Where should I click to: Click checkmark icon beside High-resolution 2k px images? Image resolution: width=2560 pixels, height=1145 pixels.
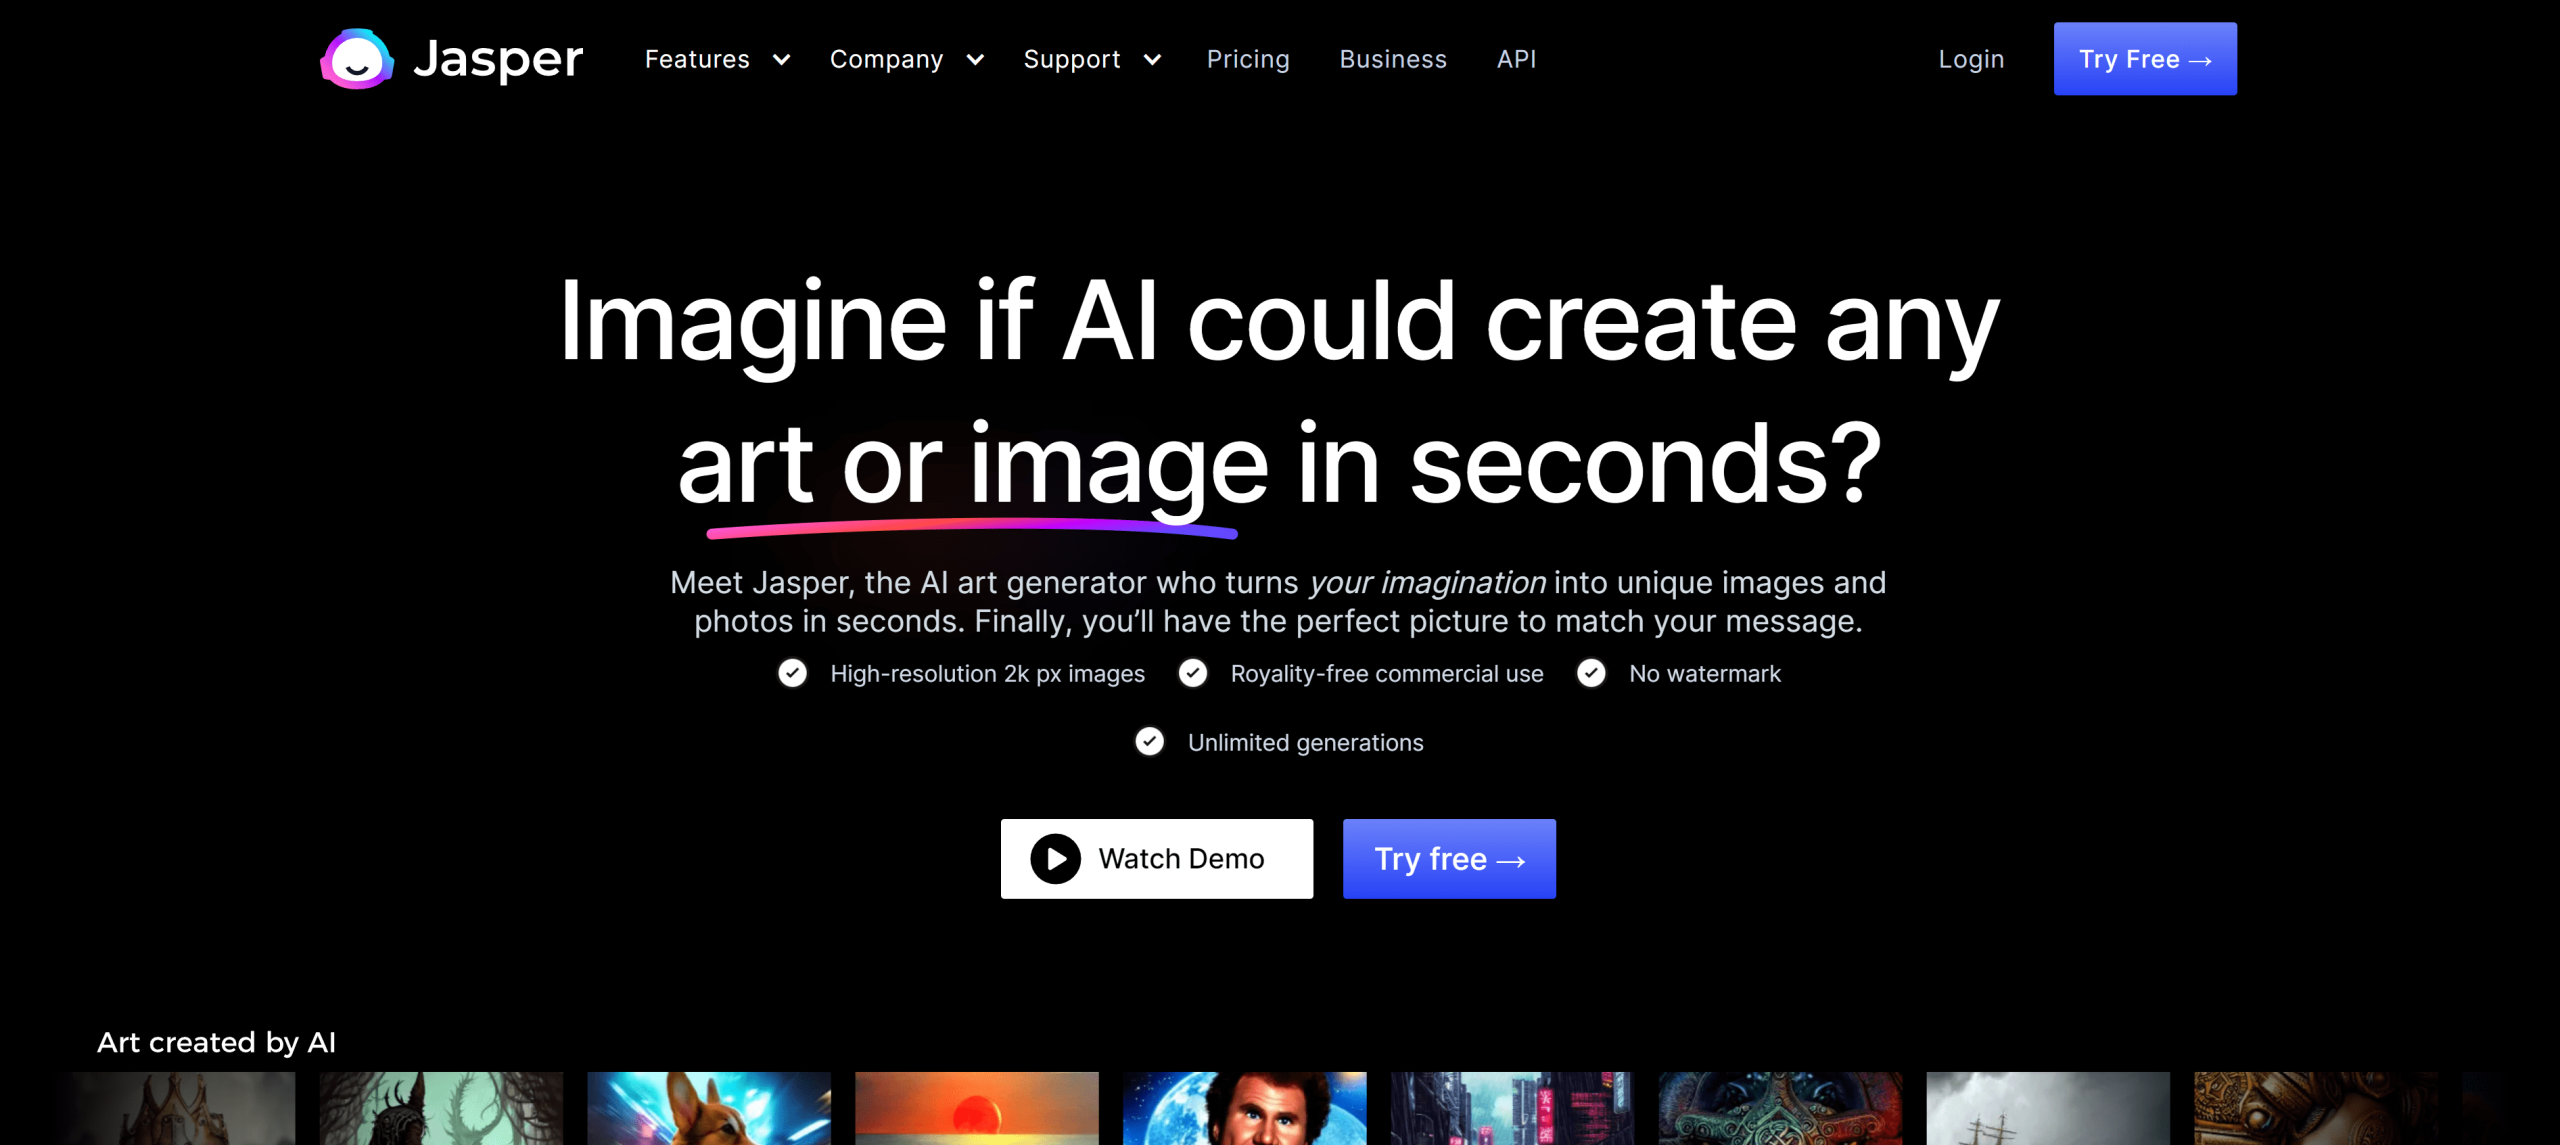(x=793, y=673)
